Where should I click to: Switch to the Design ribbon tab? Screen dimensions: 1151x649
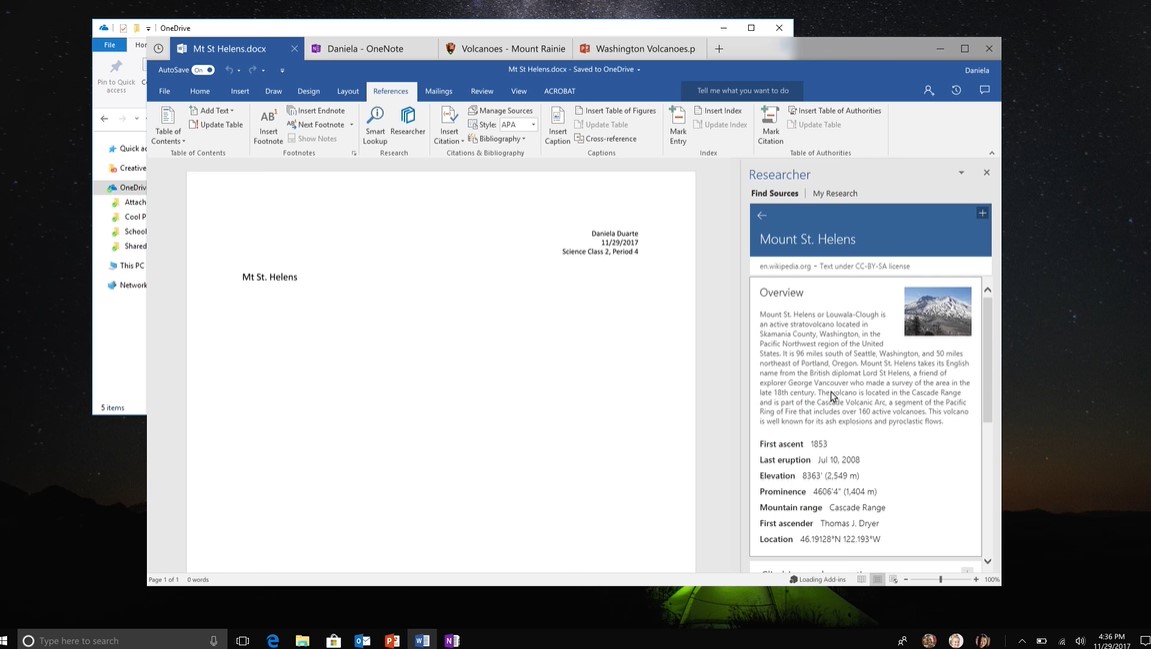[x=308, y=91]
